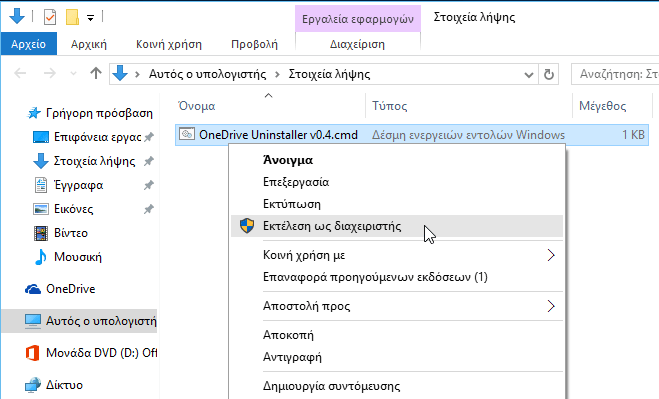Expand the chevron after Αυτός ο υπολογιστής in breadcrumb
The height and width of the screenshot is (399, 659).
tap(277, 74)
